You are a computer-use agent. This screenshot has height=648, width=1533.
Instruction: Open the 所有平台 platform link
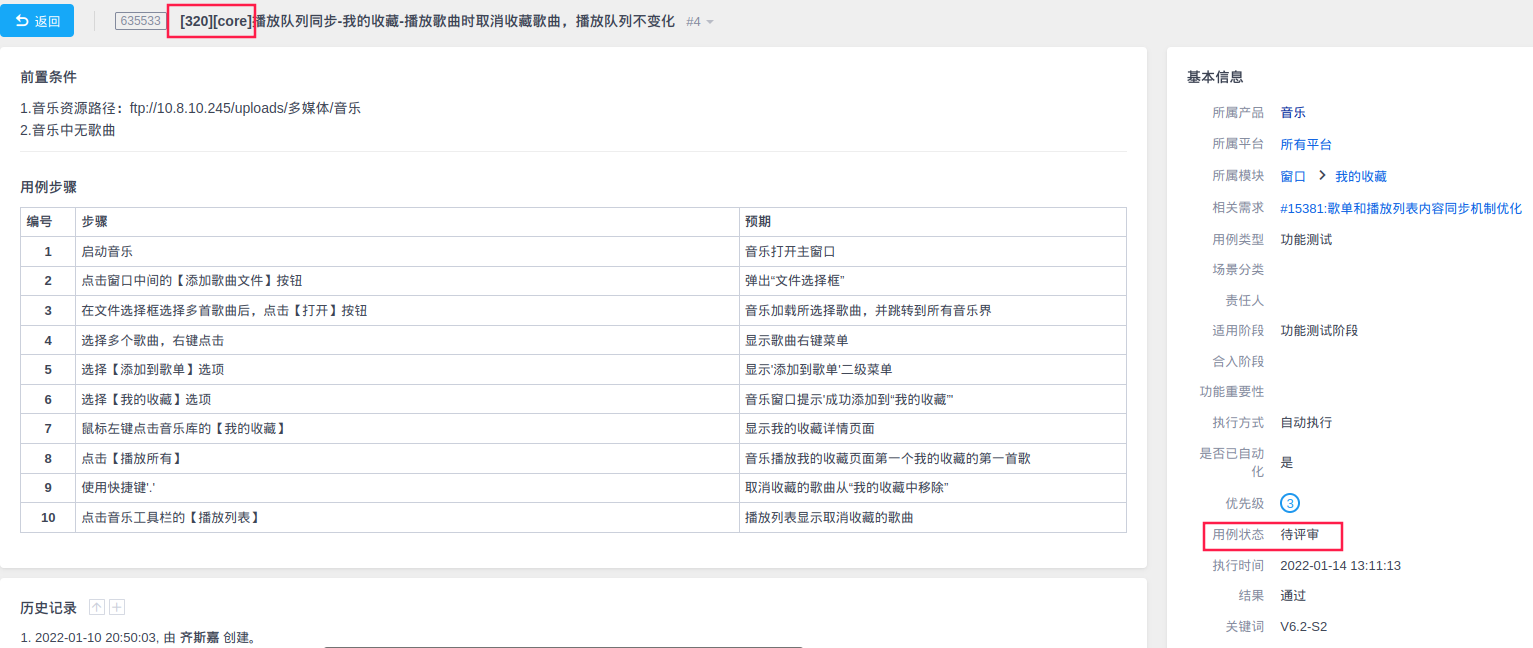[1305, 144]
